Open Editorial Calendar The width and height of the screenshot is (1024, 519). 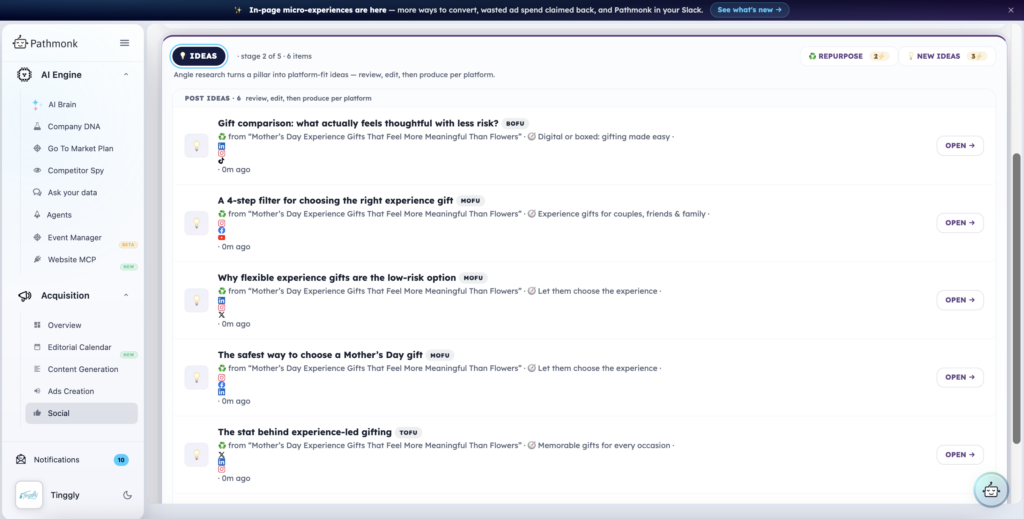click(79, 347)
